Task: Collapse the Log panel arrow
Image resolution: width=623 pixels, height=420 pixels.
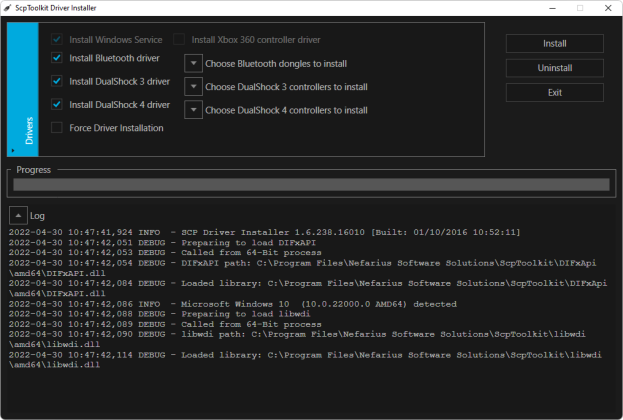Action: pos(18,215)
